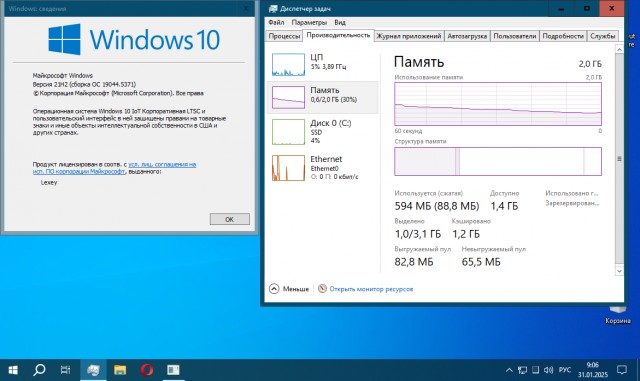Click the memory usage graph
The width and height of the screenshot is (640, 381).
(498, 104)
